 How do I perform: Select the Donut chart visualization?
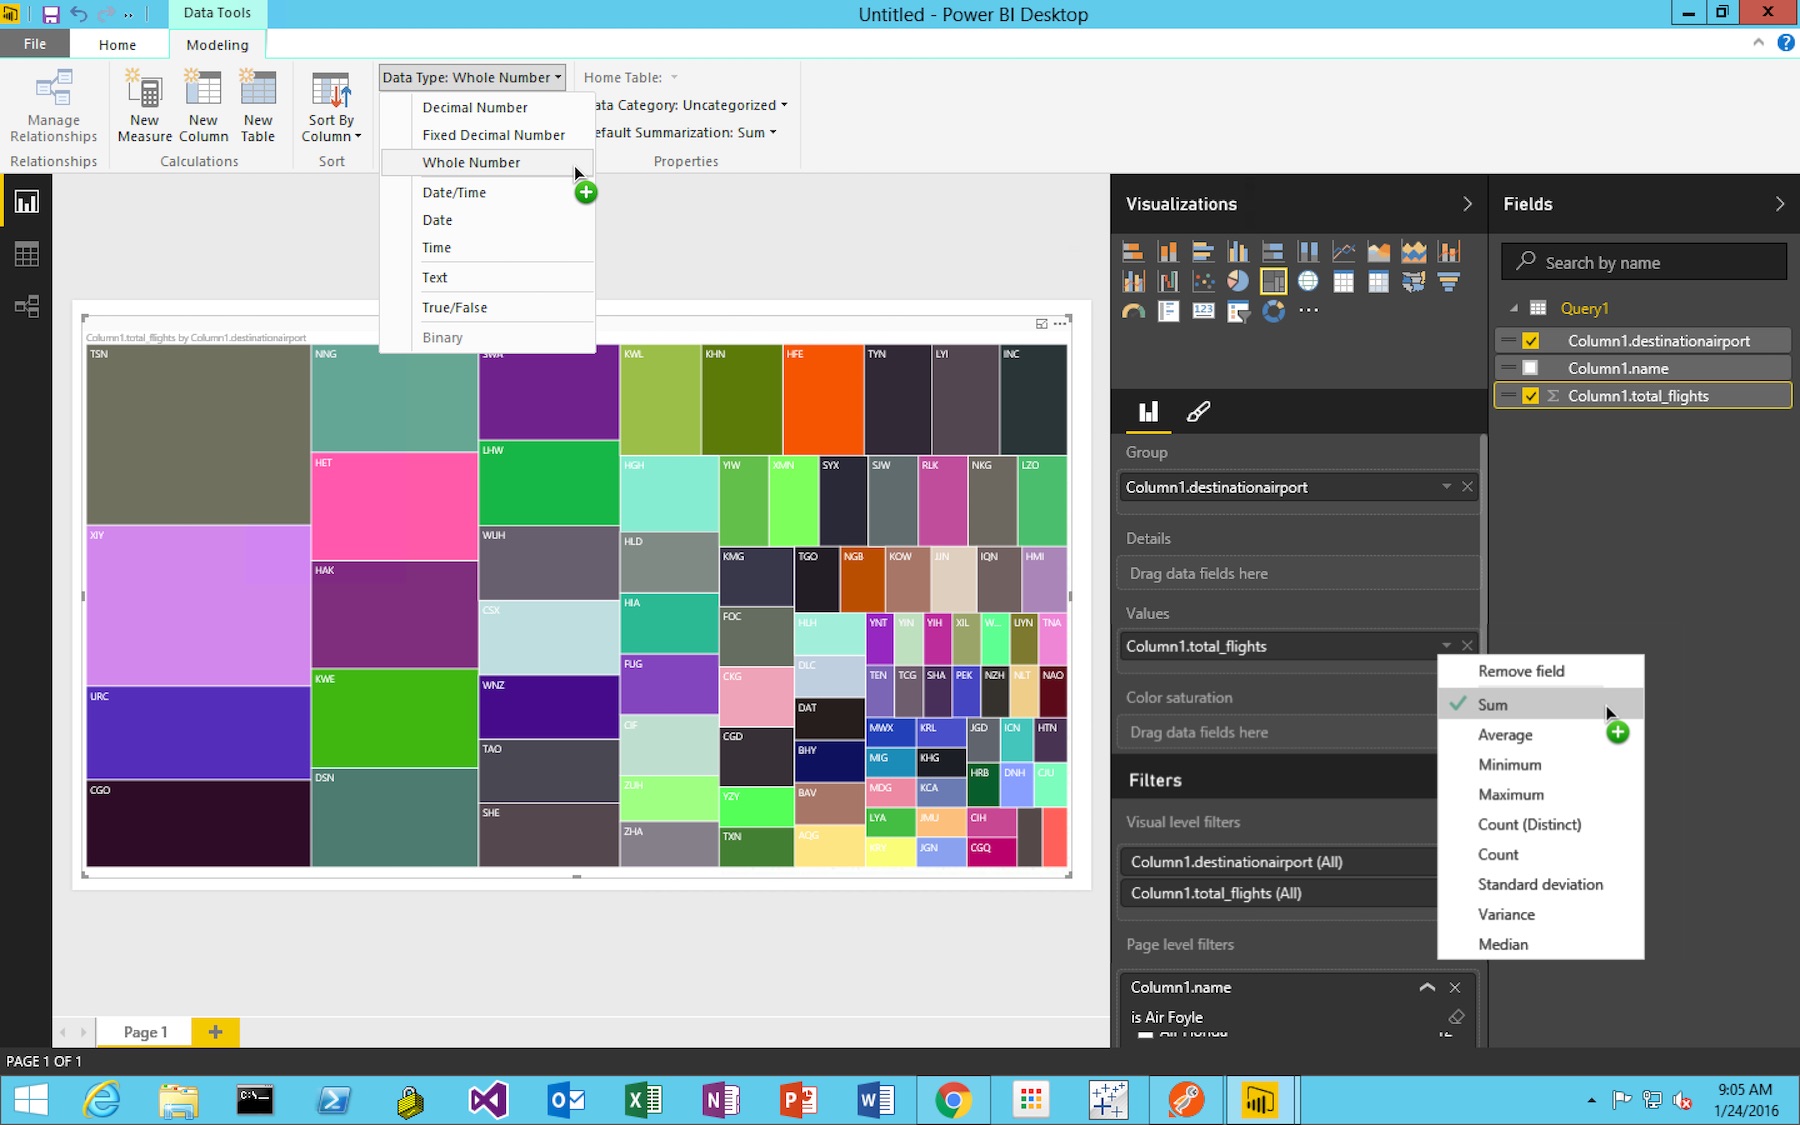[x=1273, y=312]
